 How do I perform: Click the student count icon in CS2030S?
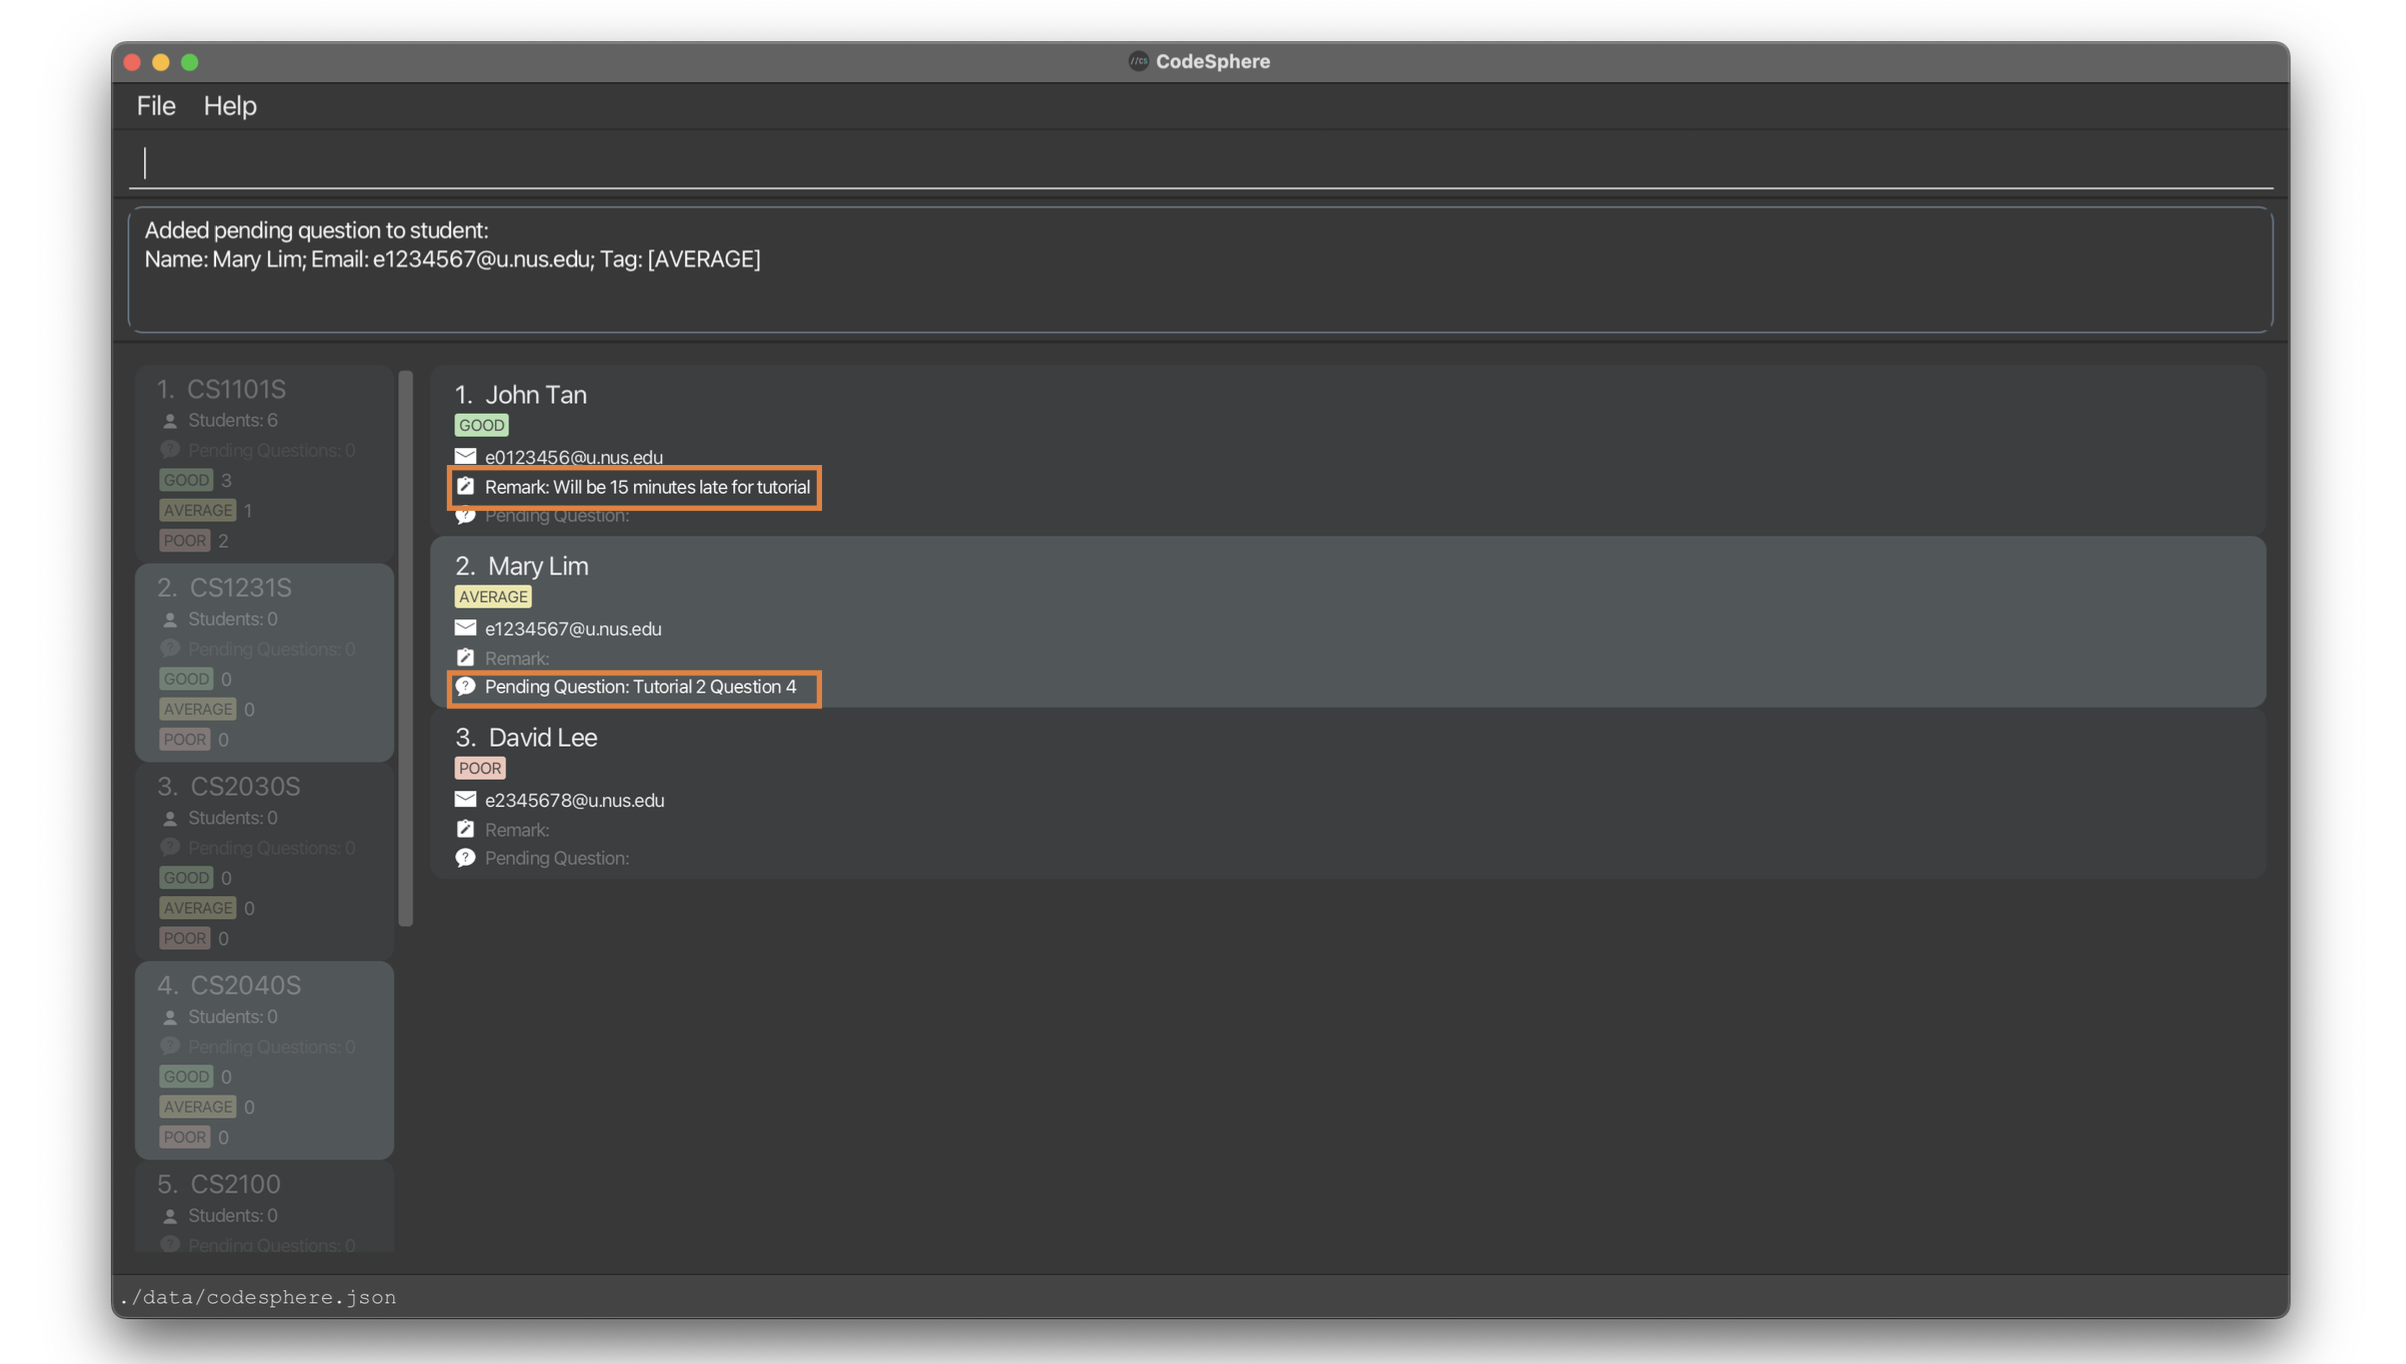click(x=170, y=819)
